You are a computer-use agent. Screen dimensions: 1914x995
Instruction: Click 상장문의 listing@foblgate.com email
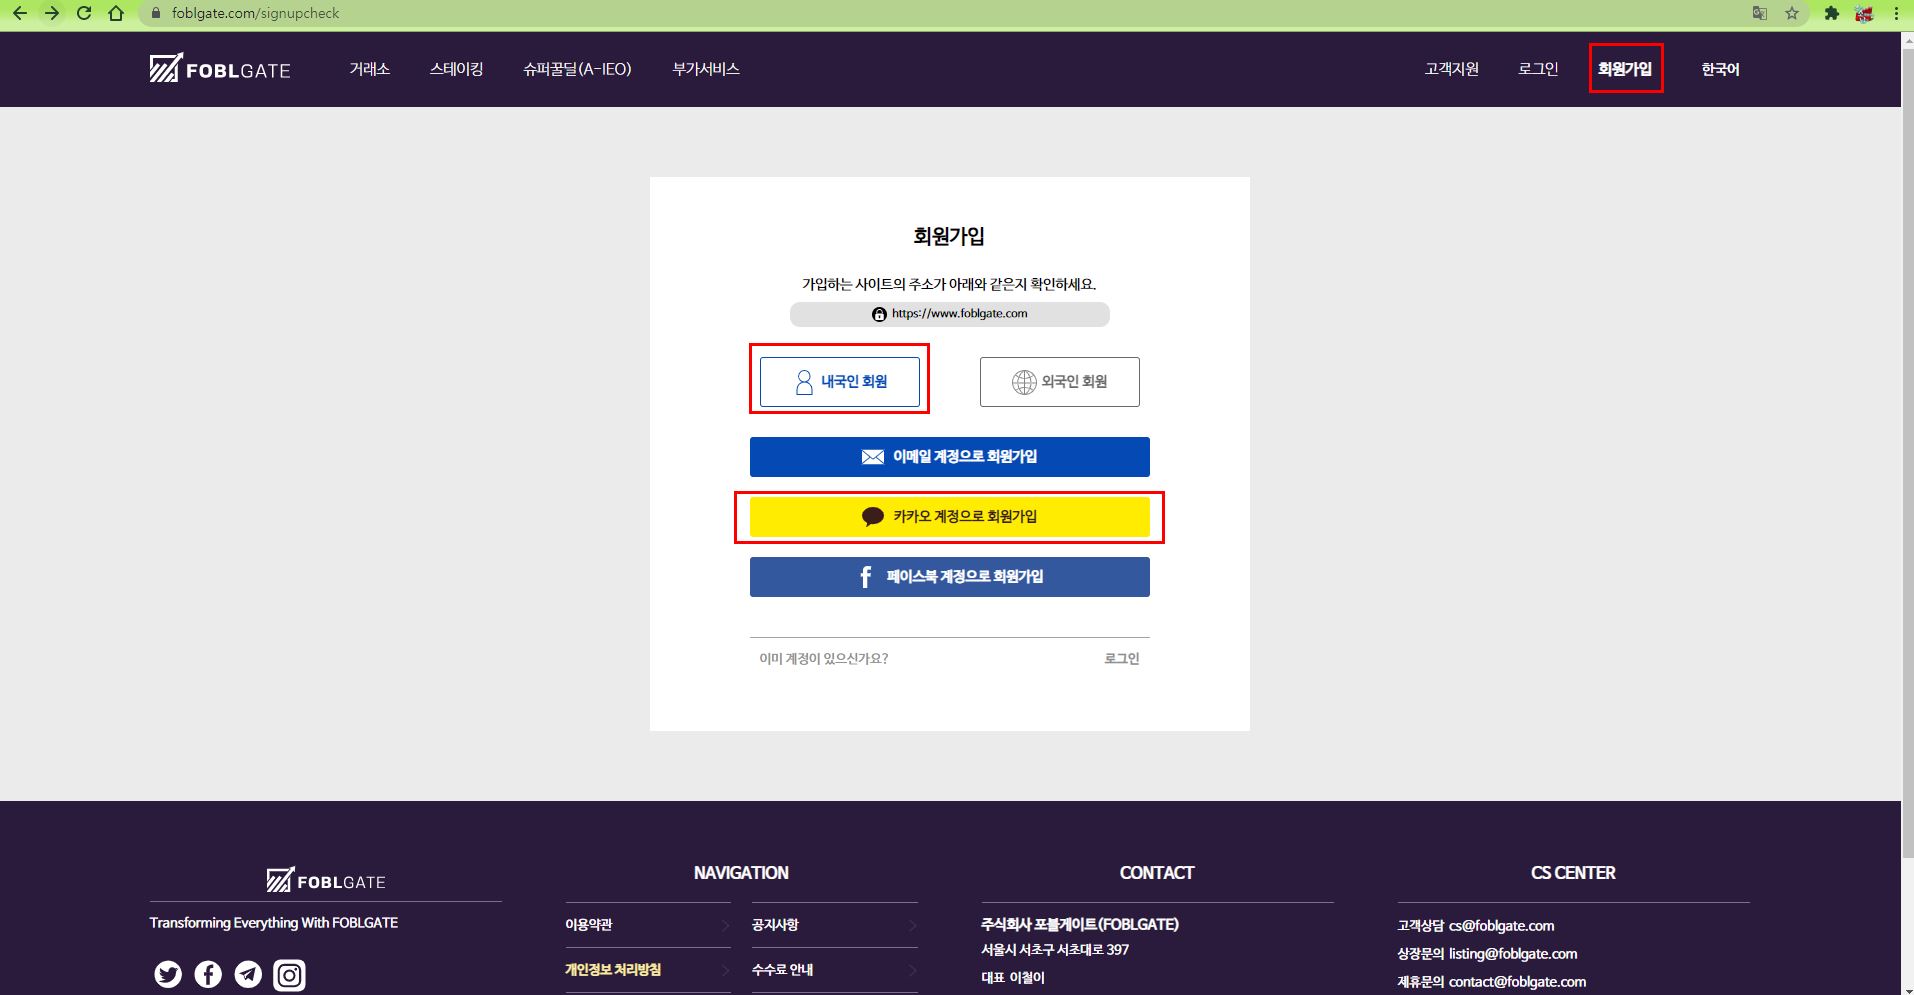point(1487,954)
